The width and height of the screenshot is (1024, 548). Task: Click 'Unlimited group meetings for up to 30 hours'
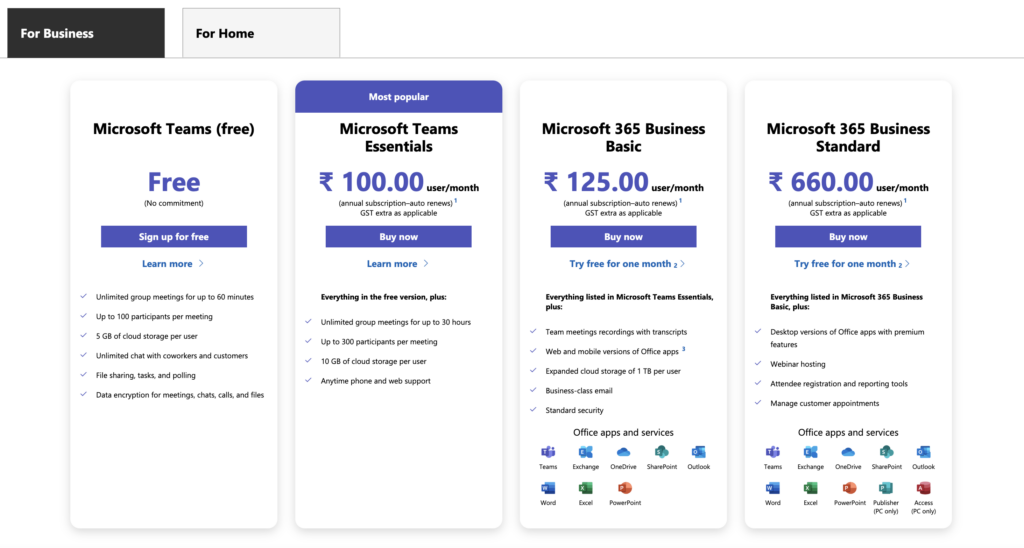pyautogui.click(x=395, y=322)
